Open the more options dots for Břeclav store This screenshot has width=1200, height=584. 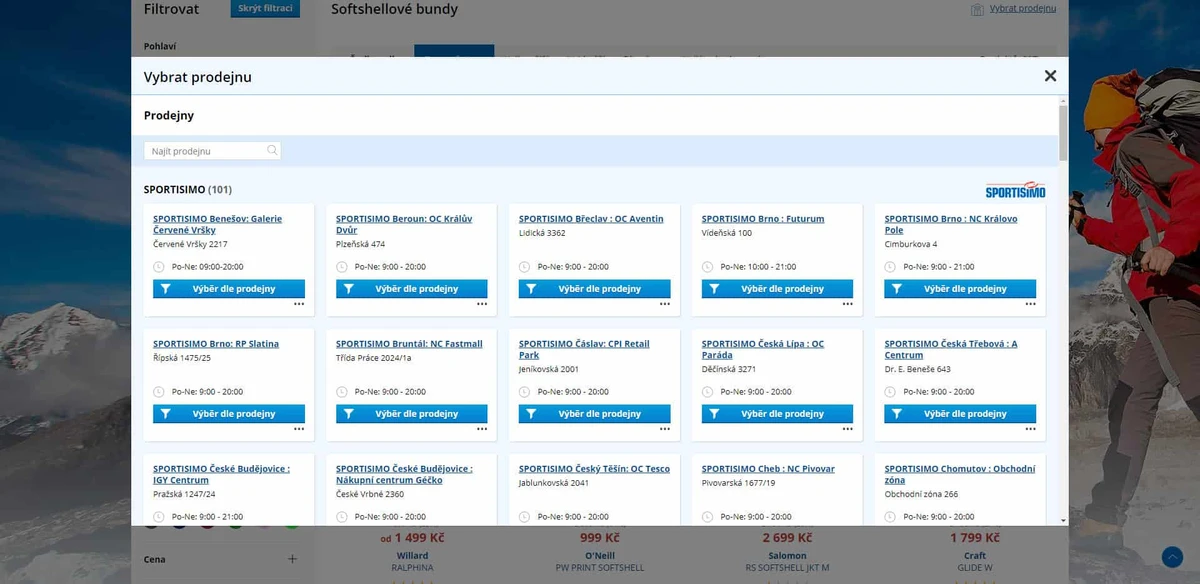(665, 304)
